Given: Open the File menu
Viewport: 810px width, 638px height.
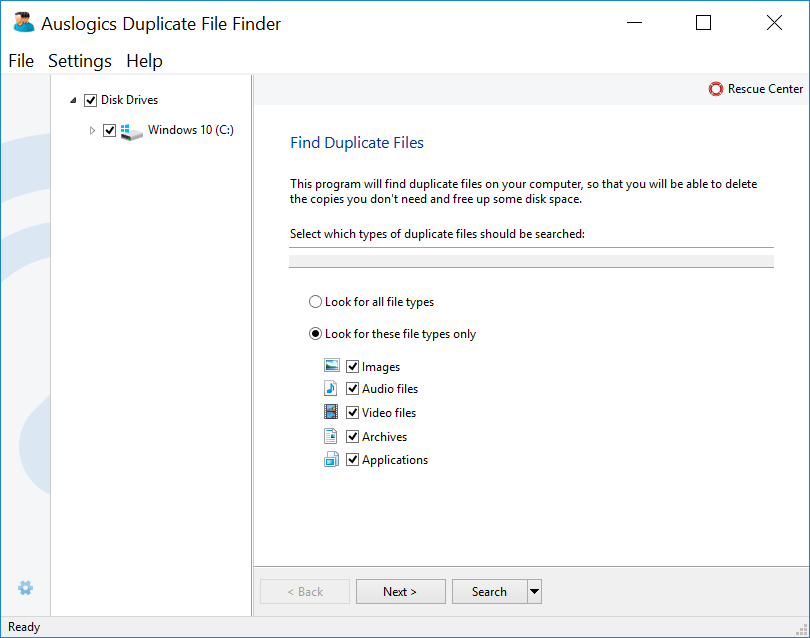Looking at the screenshot, I should 21,61.
